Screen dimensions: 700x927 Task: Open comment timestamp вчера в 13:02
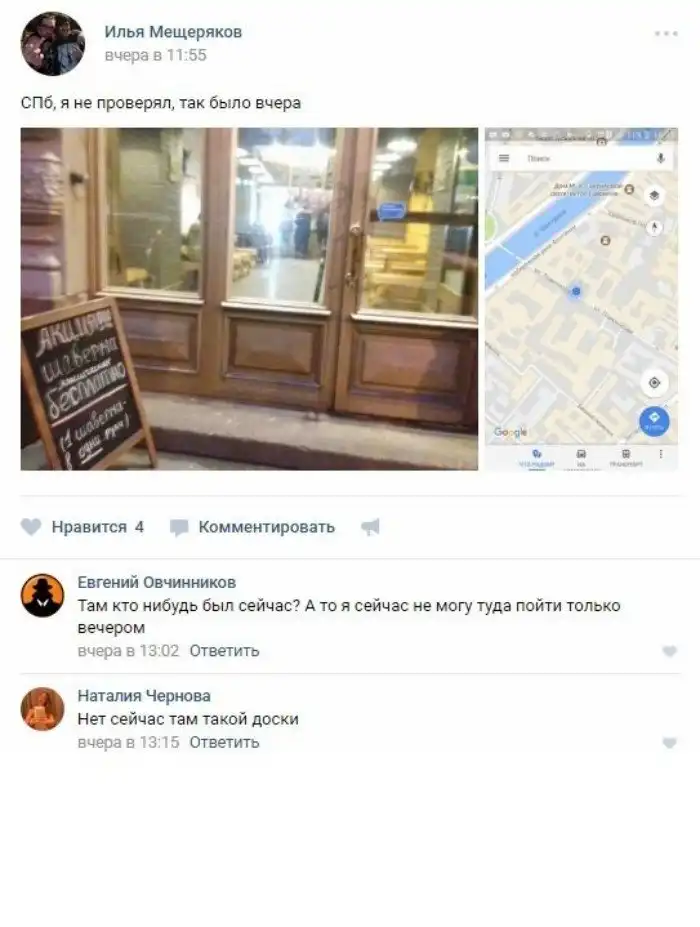[128, 651]
